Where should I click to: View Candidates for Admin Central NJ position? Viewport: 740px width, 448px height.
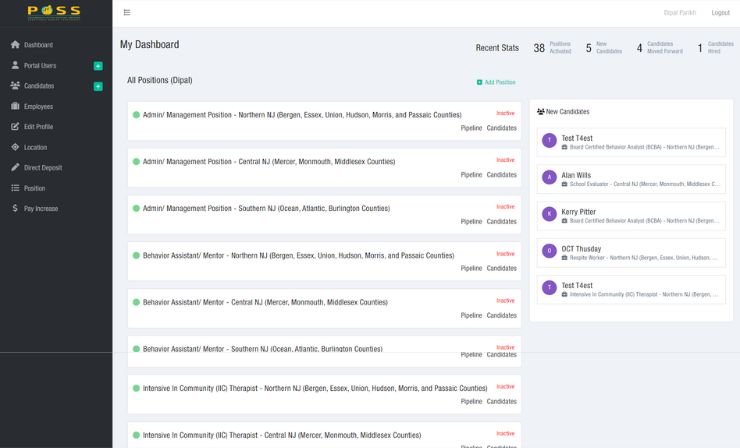coord(502,175)
